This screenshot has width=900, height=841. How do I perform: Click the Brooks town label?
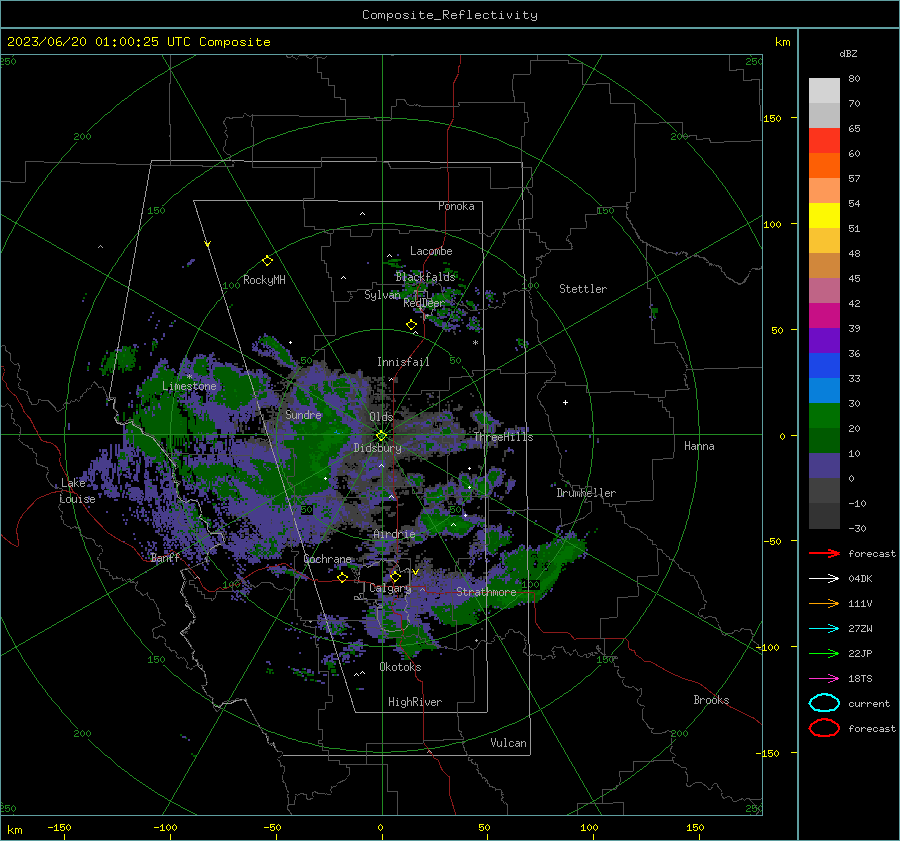coord(711,700)
